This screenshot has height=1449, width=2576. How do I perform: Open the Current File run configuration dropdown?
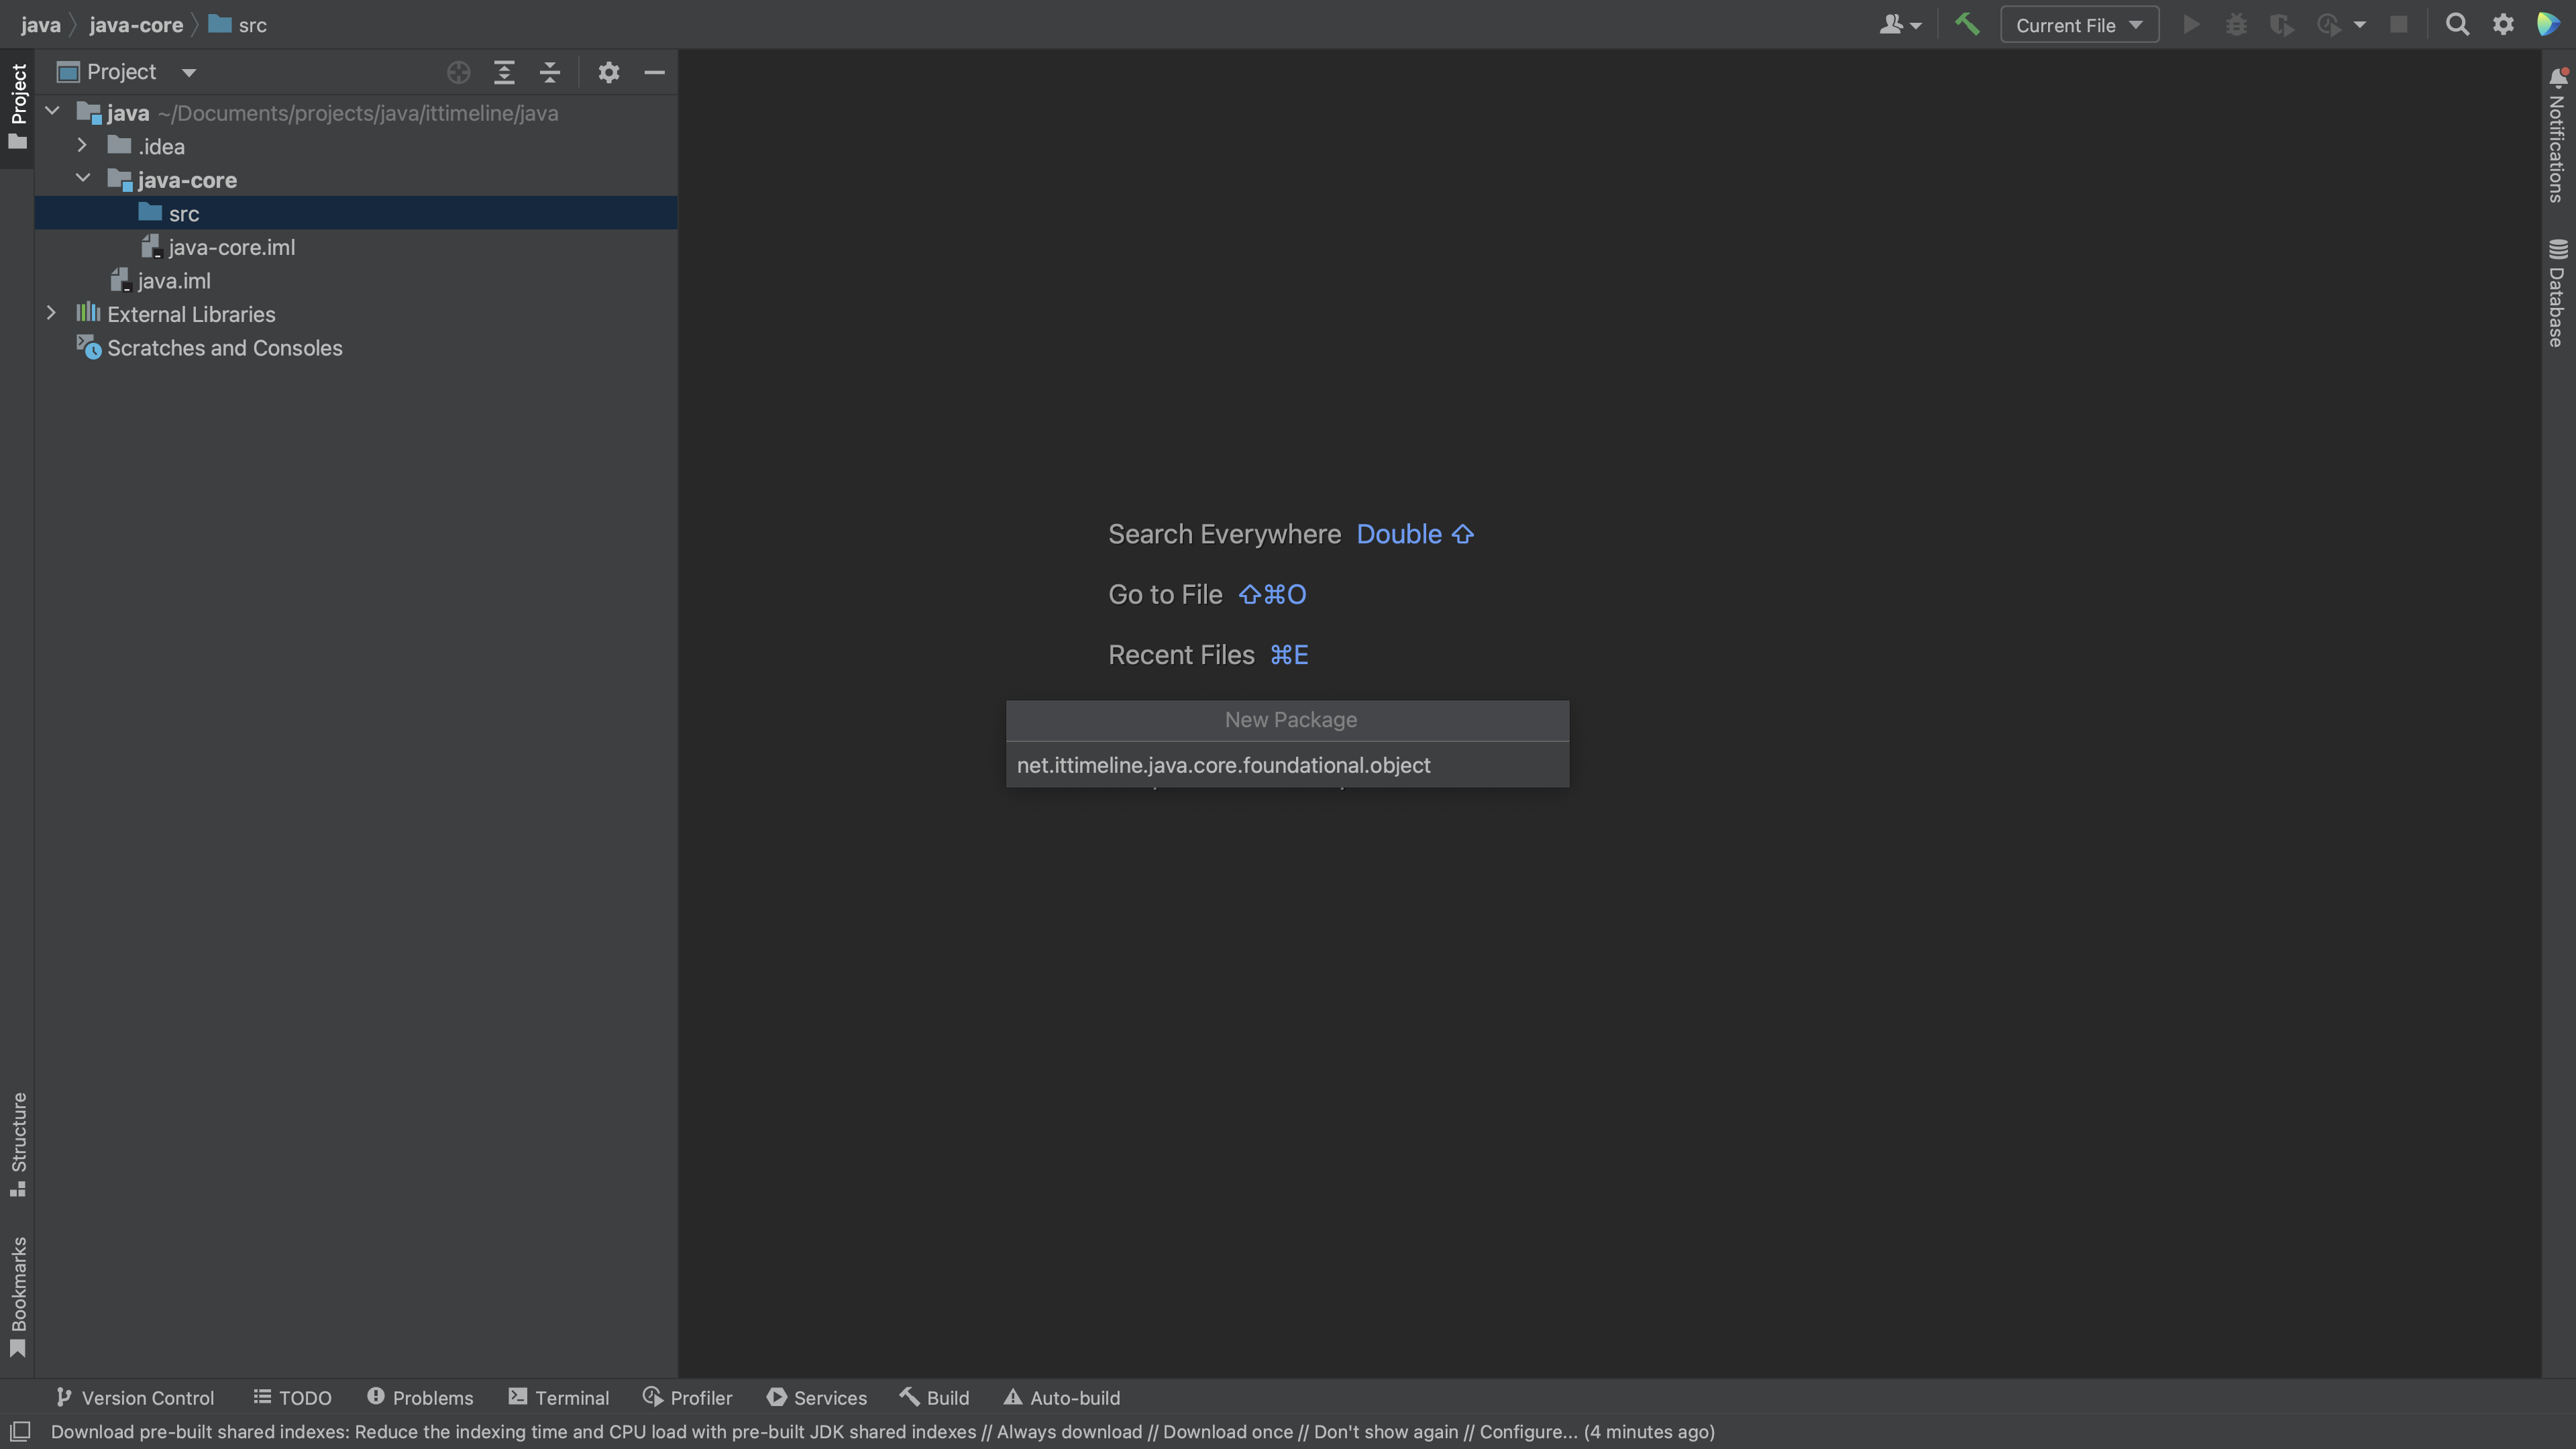[2079, 25]
